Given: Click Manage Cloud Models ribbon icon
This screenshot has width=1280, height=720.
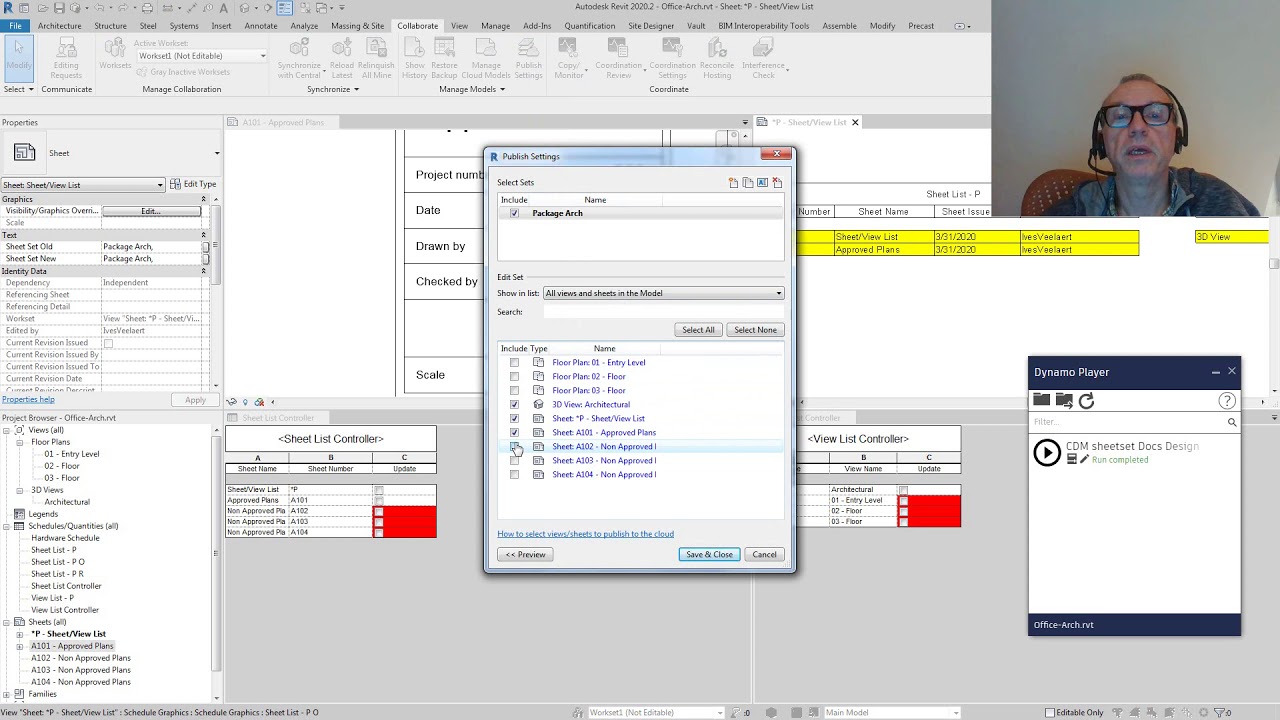Looking at the screenshot, I should click(x=486, y=60).
